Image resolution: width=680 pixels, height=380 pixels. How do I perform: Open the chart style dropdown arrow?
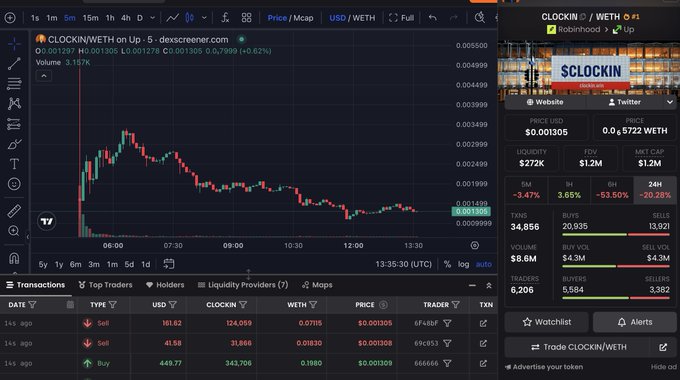tap(204, 18)
